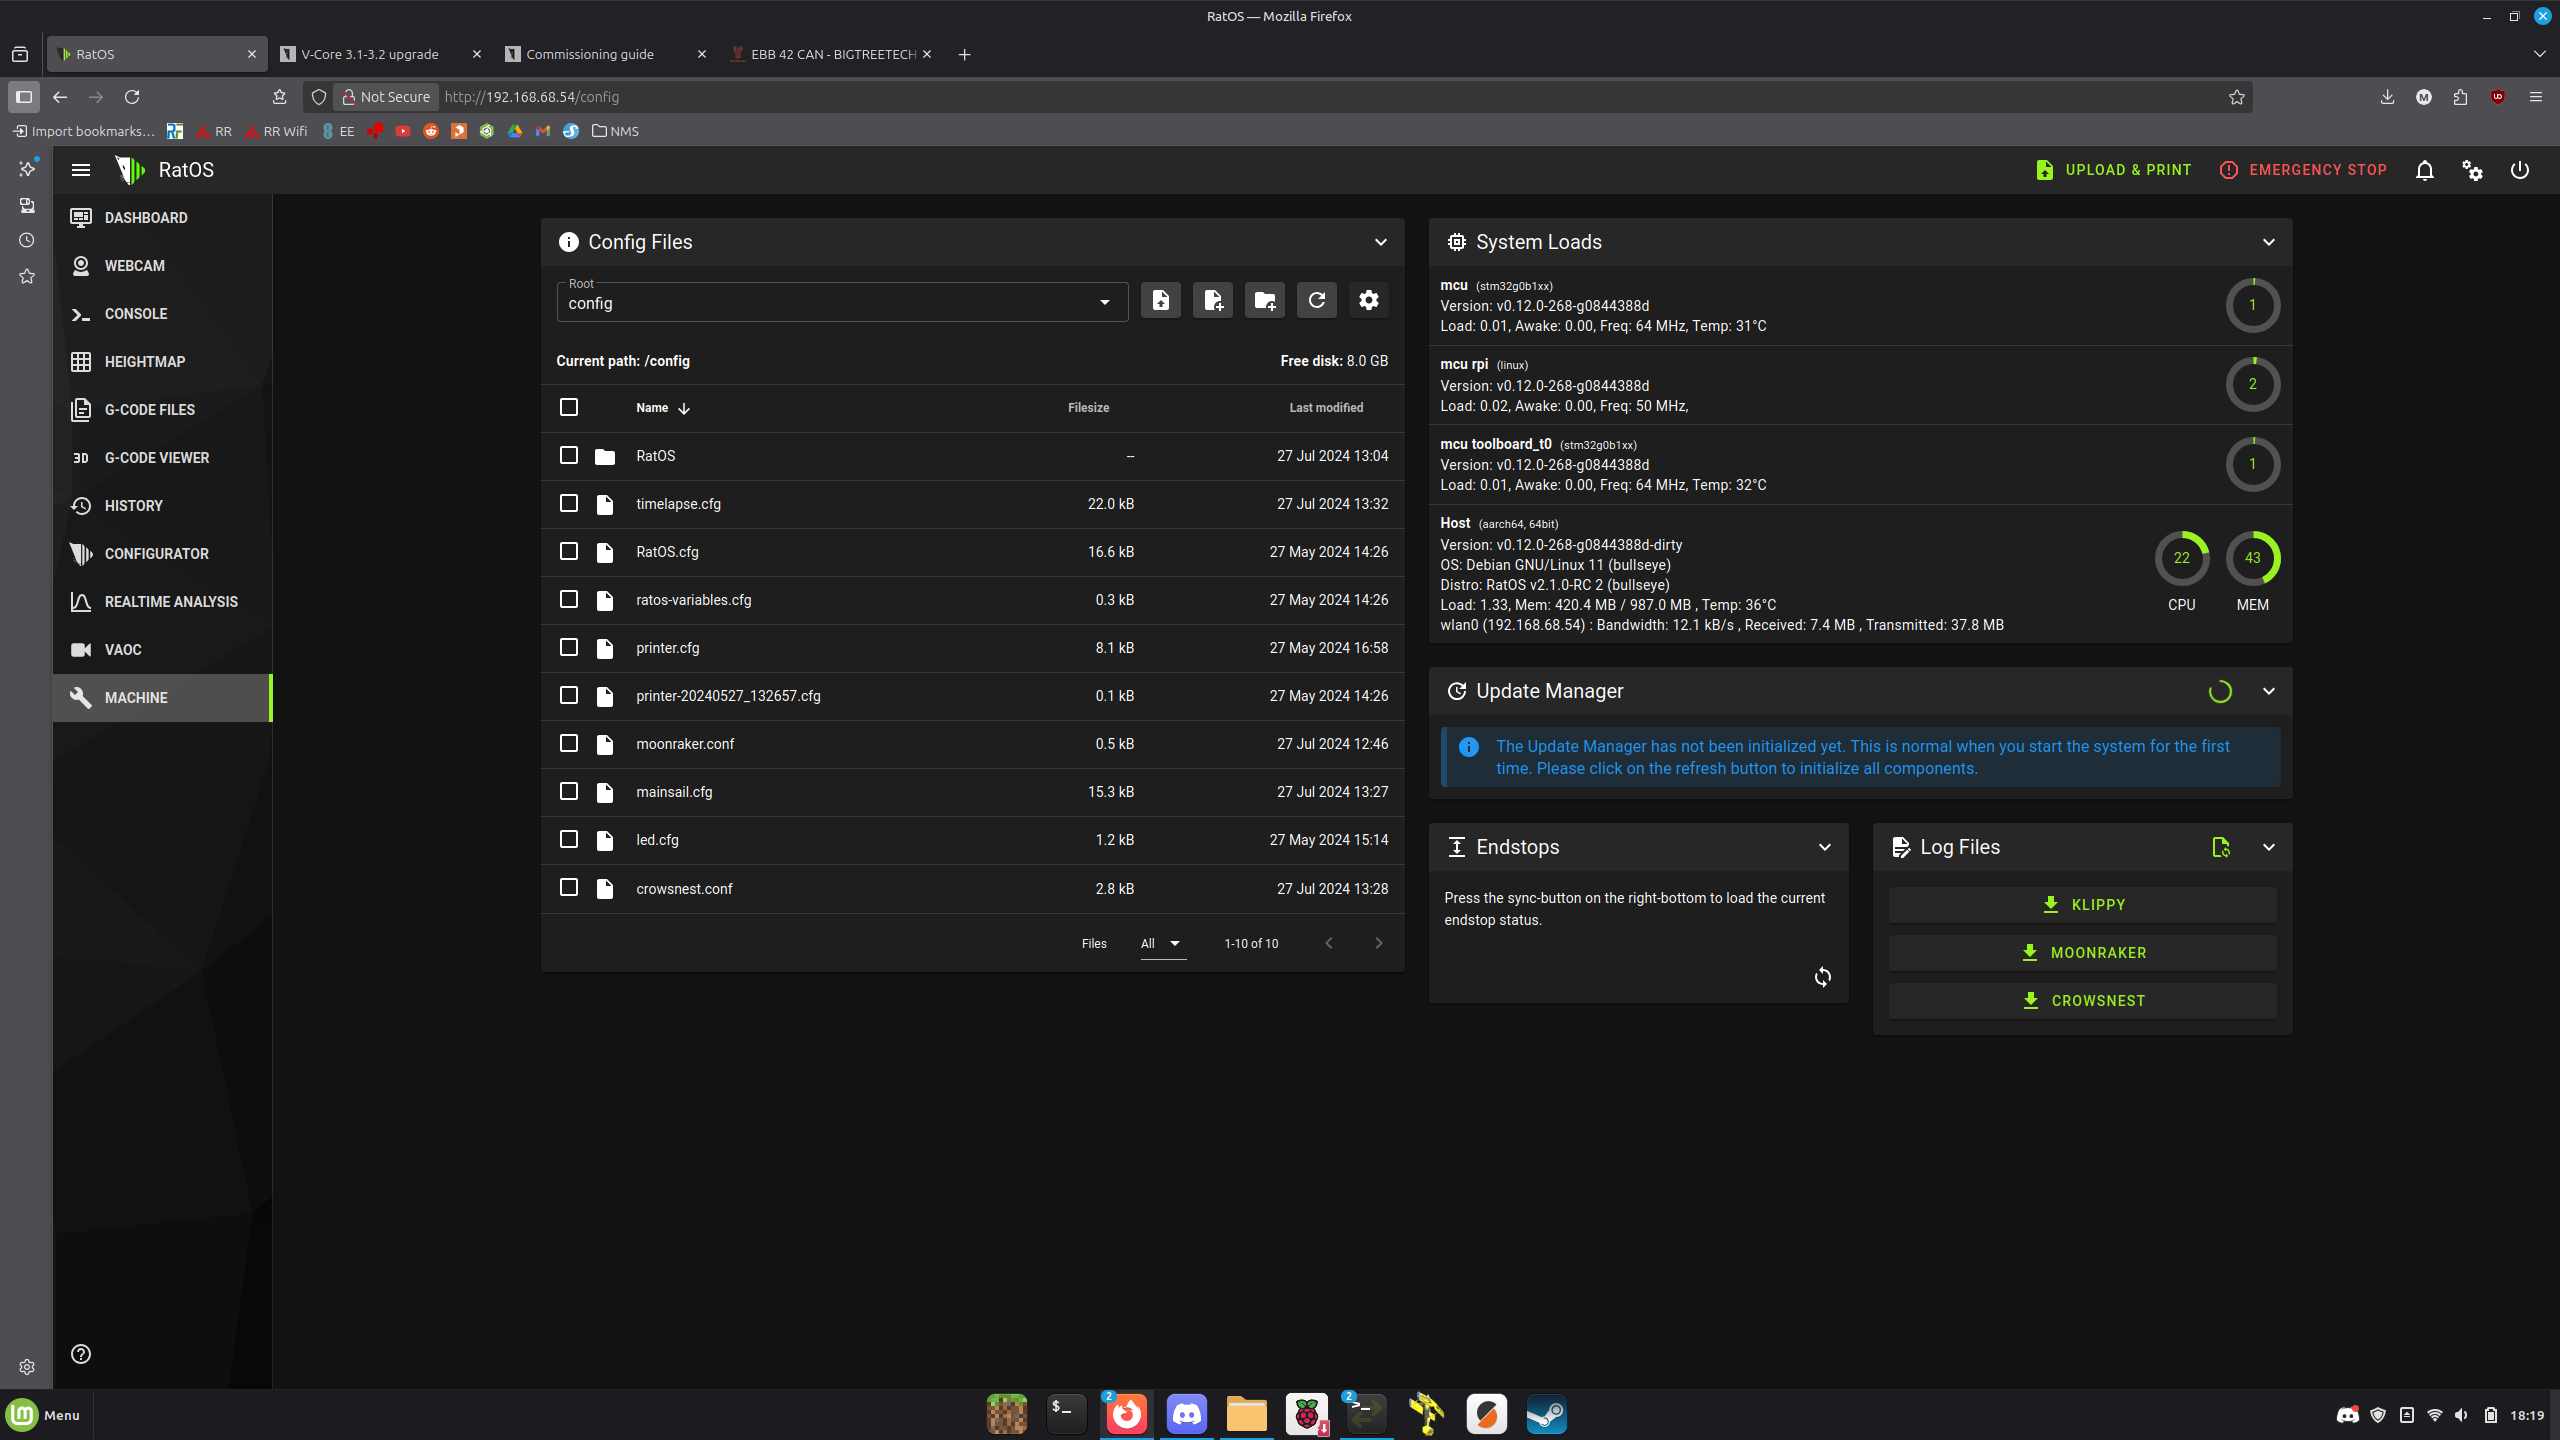2560x1440 pixels.
Task: Click the CPU usage circular gauge
Action: [x=2181, y=558]
